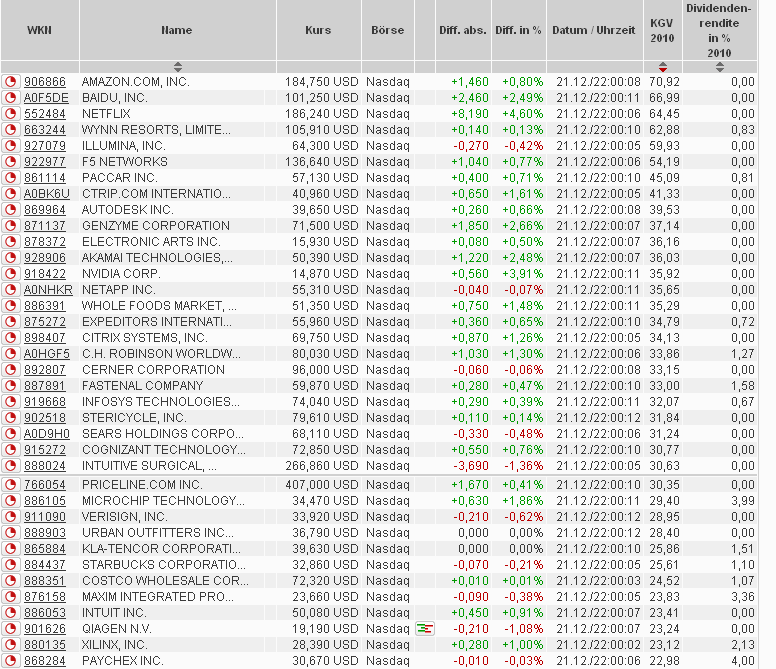
Task: Click chart icon beside NETAPP INC.
Action: (x=10, y=289)
